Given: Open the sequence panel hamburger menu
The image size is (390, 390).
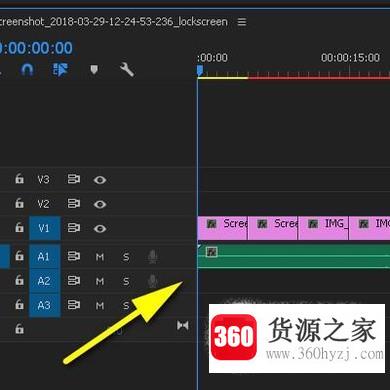Looking at the screenshot, I should 242,22.
